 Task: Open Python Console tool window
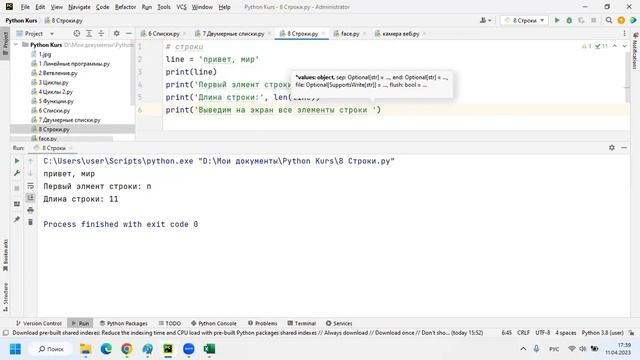(x=213, y=323)
